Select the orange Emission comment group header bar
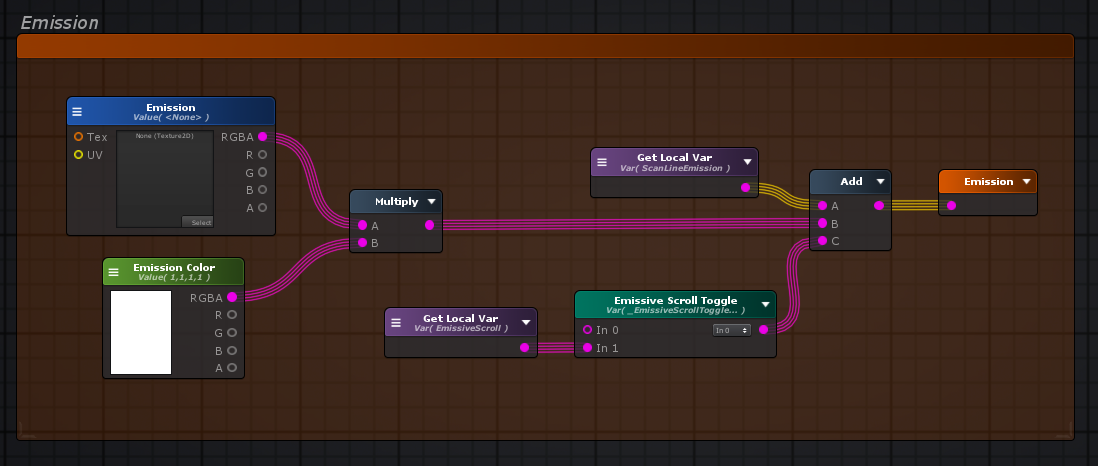This screenshot has width=1098, height=466. click(x=545, y=46)
